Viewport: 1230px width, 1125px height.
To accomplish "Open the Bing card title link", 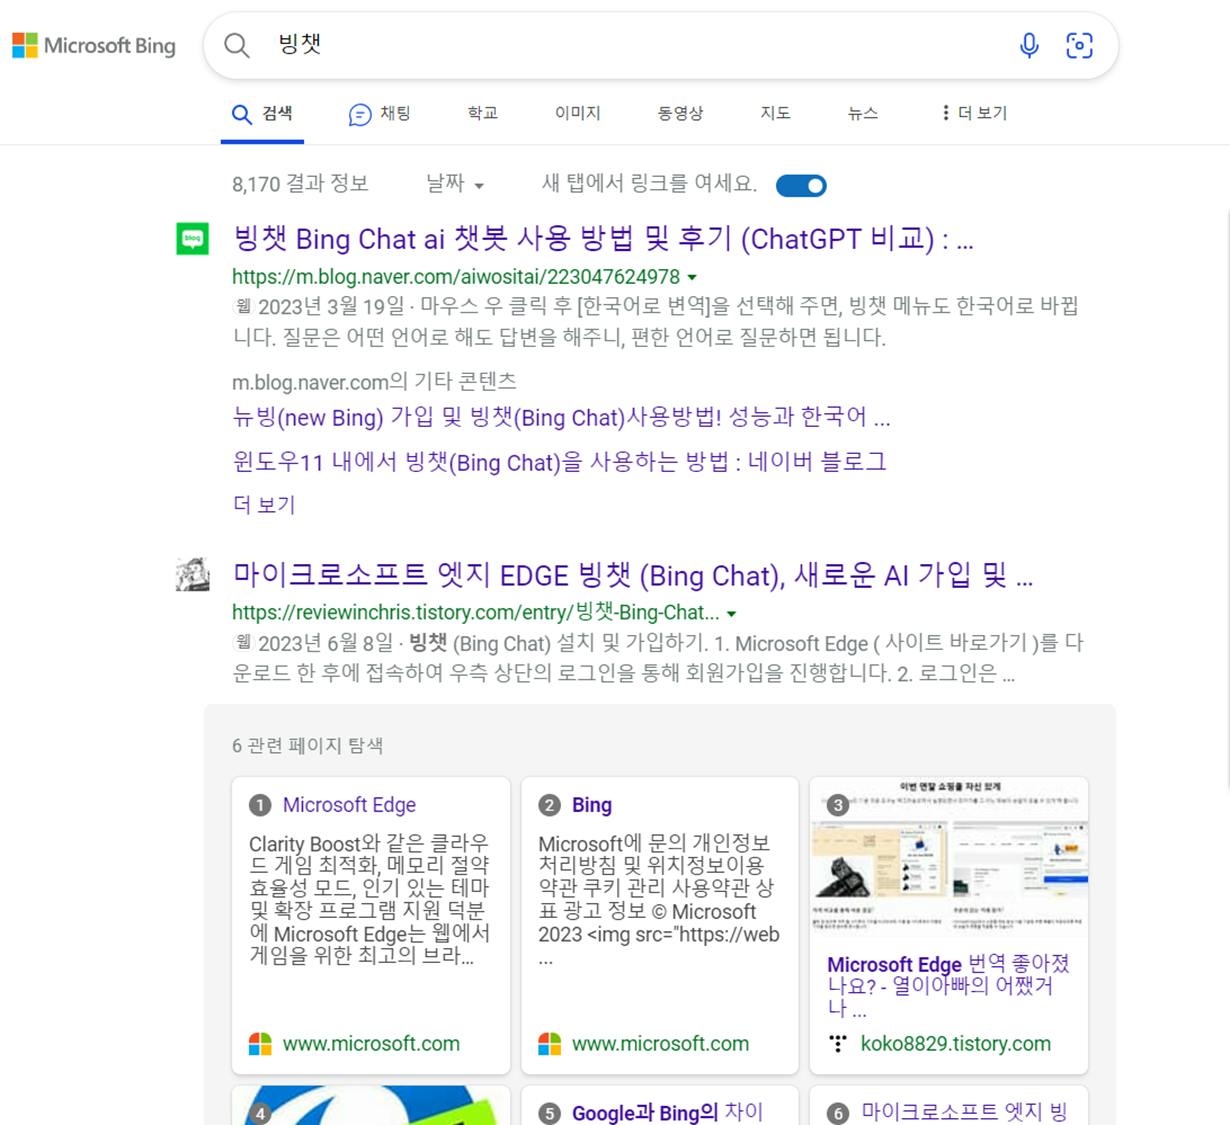I will click(592, 805).
